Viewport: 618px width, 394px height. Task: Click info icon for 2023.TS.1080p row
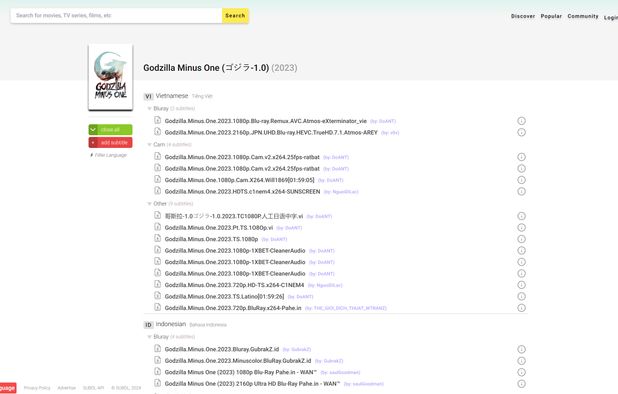[521, 239]
